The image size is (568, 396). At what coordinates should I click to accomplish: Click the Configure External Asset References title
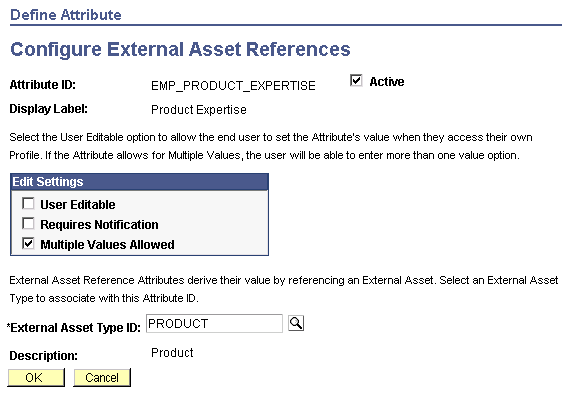(180, 49)
